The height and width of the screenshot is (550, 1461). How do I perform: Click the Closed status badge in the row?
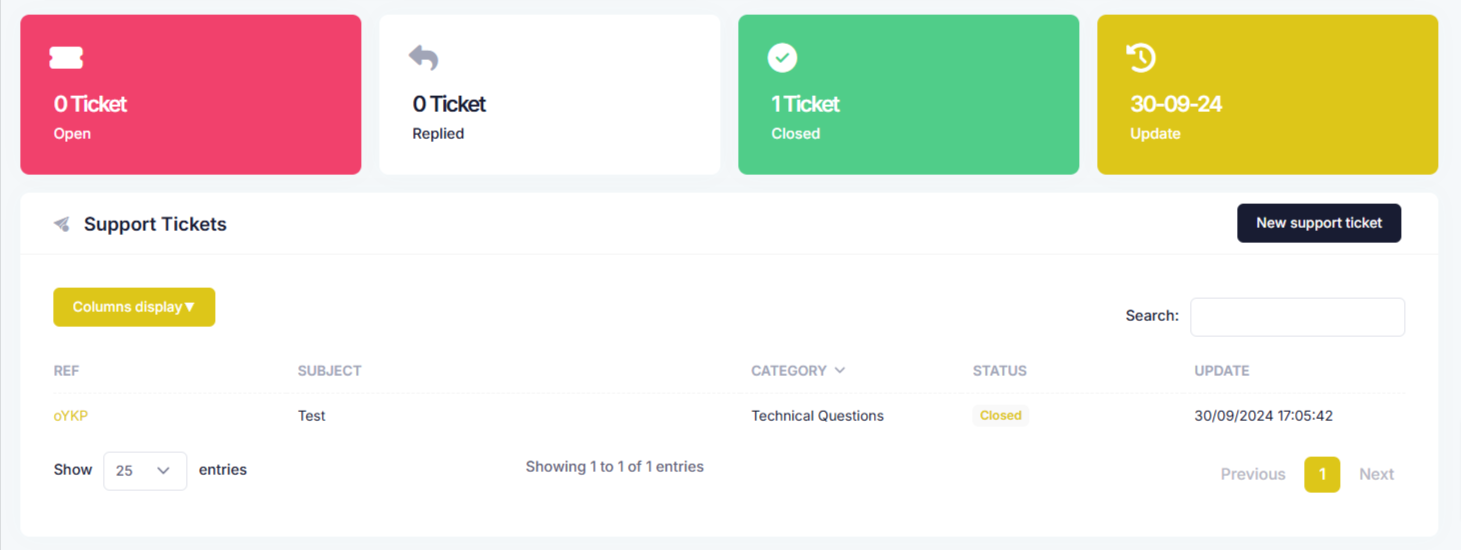tap(1001, 415)
